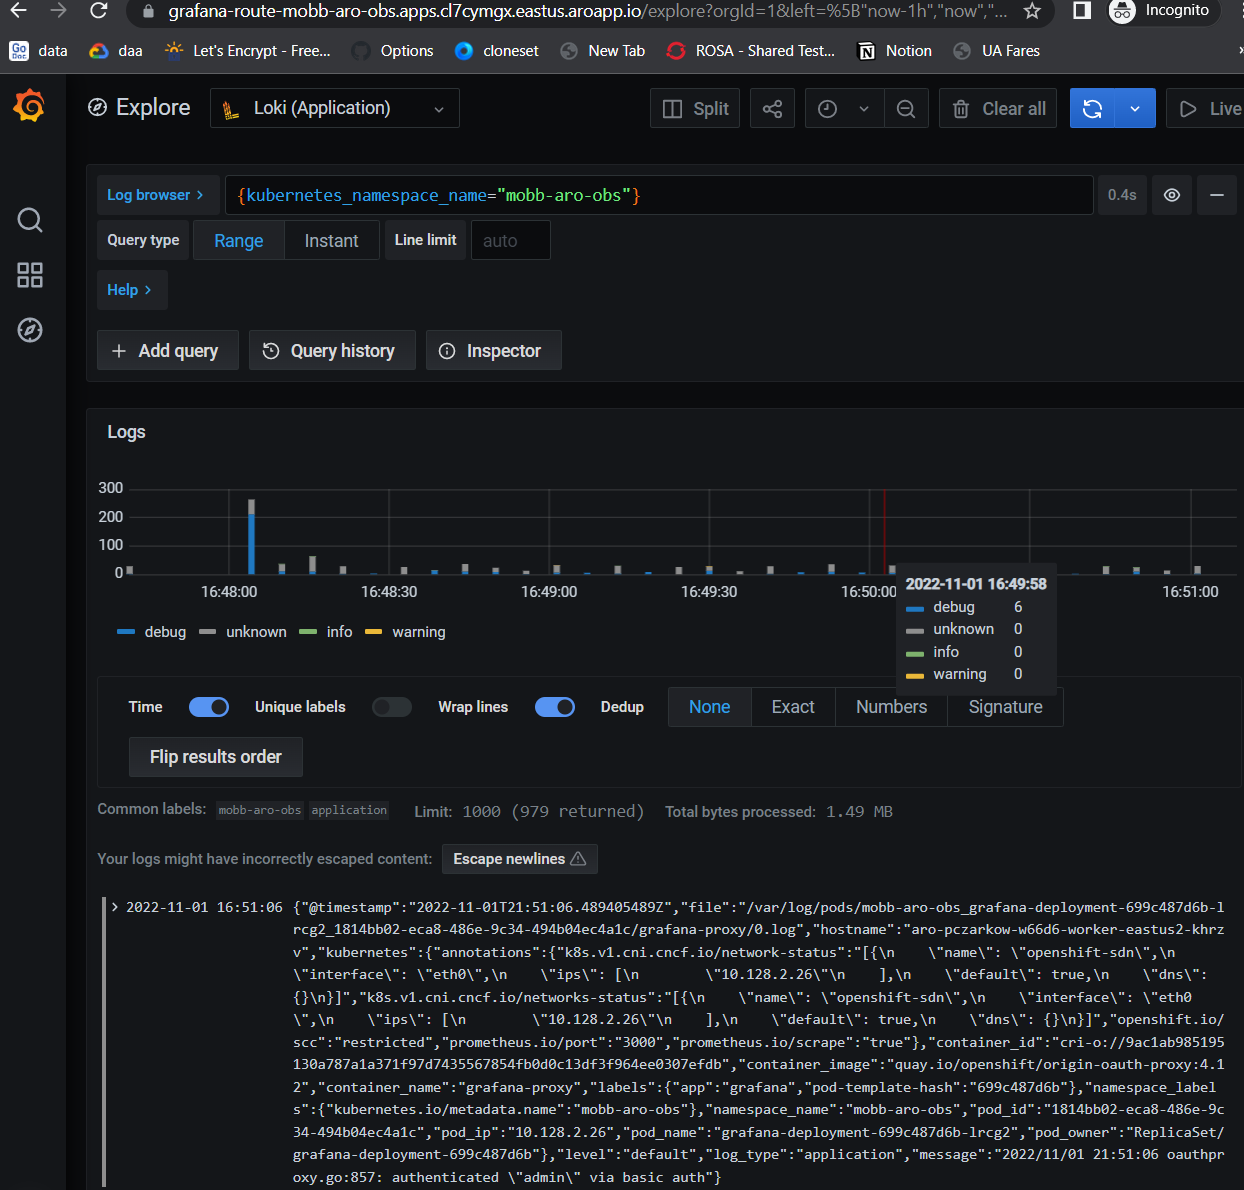The image size is (1244, 1190).
Task: Run the query with the refresh icon
Action: 1092,107
